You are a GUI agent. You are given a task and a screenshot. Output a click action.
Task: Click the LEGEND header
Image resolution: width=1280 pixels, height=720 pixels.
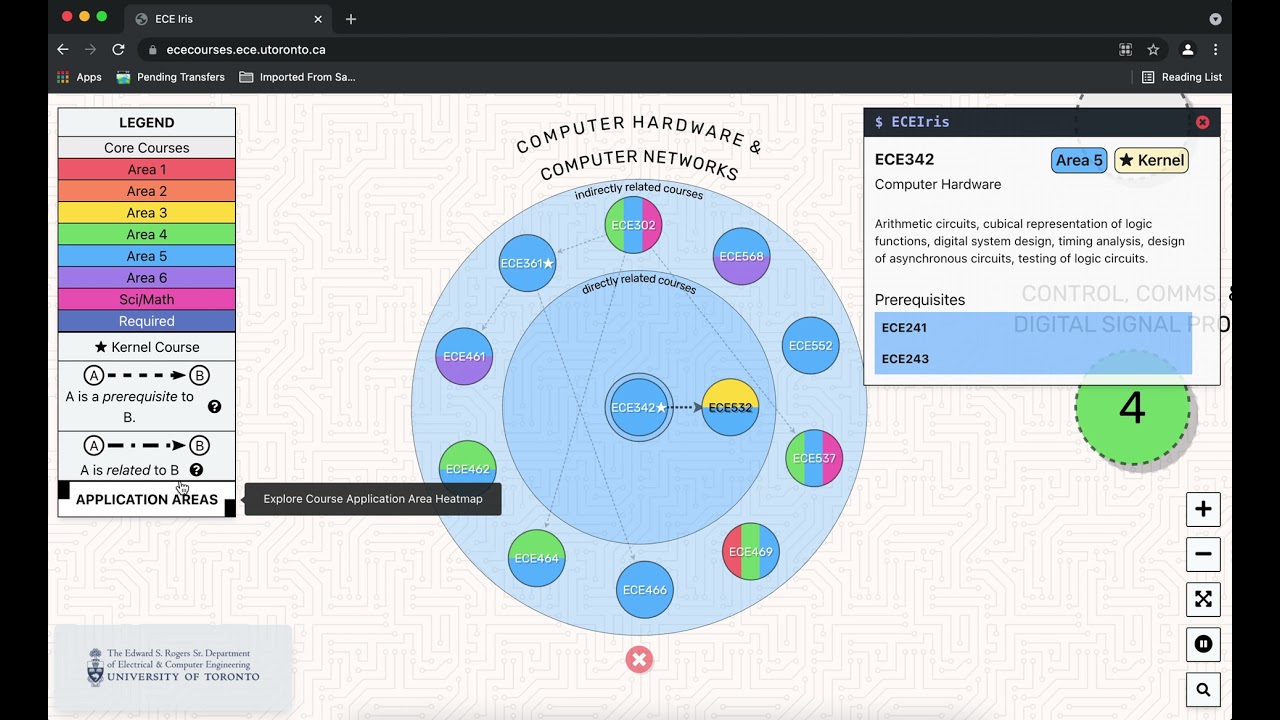pyautogui.click(x=147, y=122)
